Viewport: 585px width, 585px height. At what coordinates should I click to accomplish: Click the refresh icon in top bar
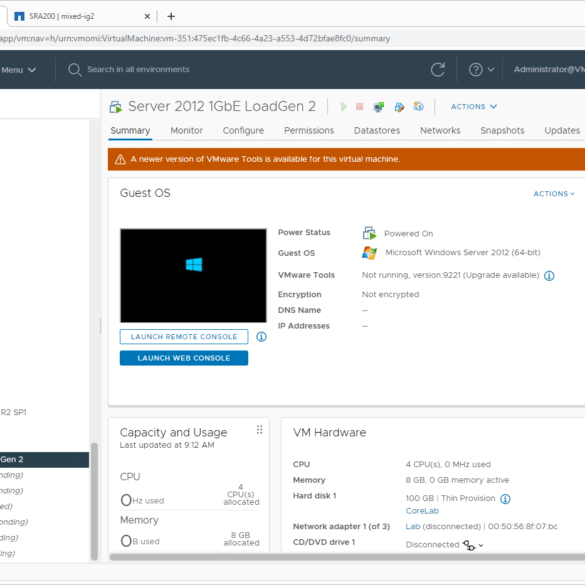point(438,70)
